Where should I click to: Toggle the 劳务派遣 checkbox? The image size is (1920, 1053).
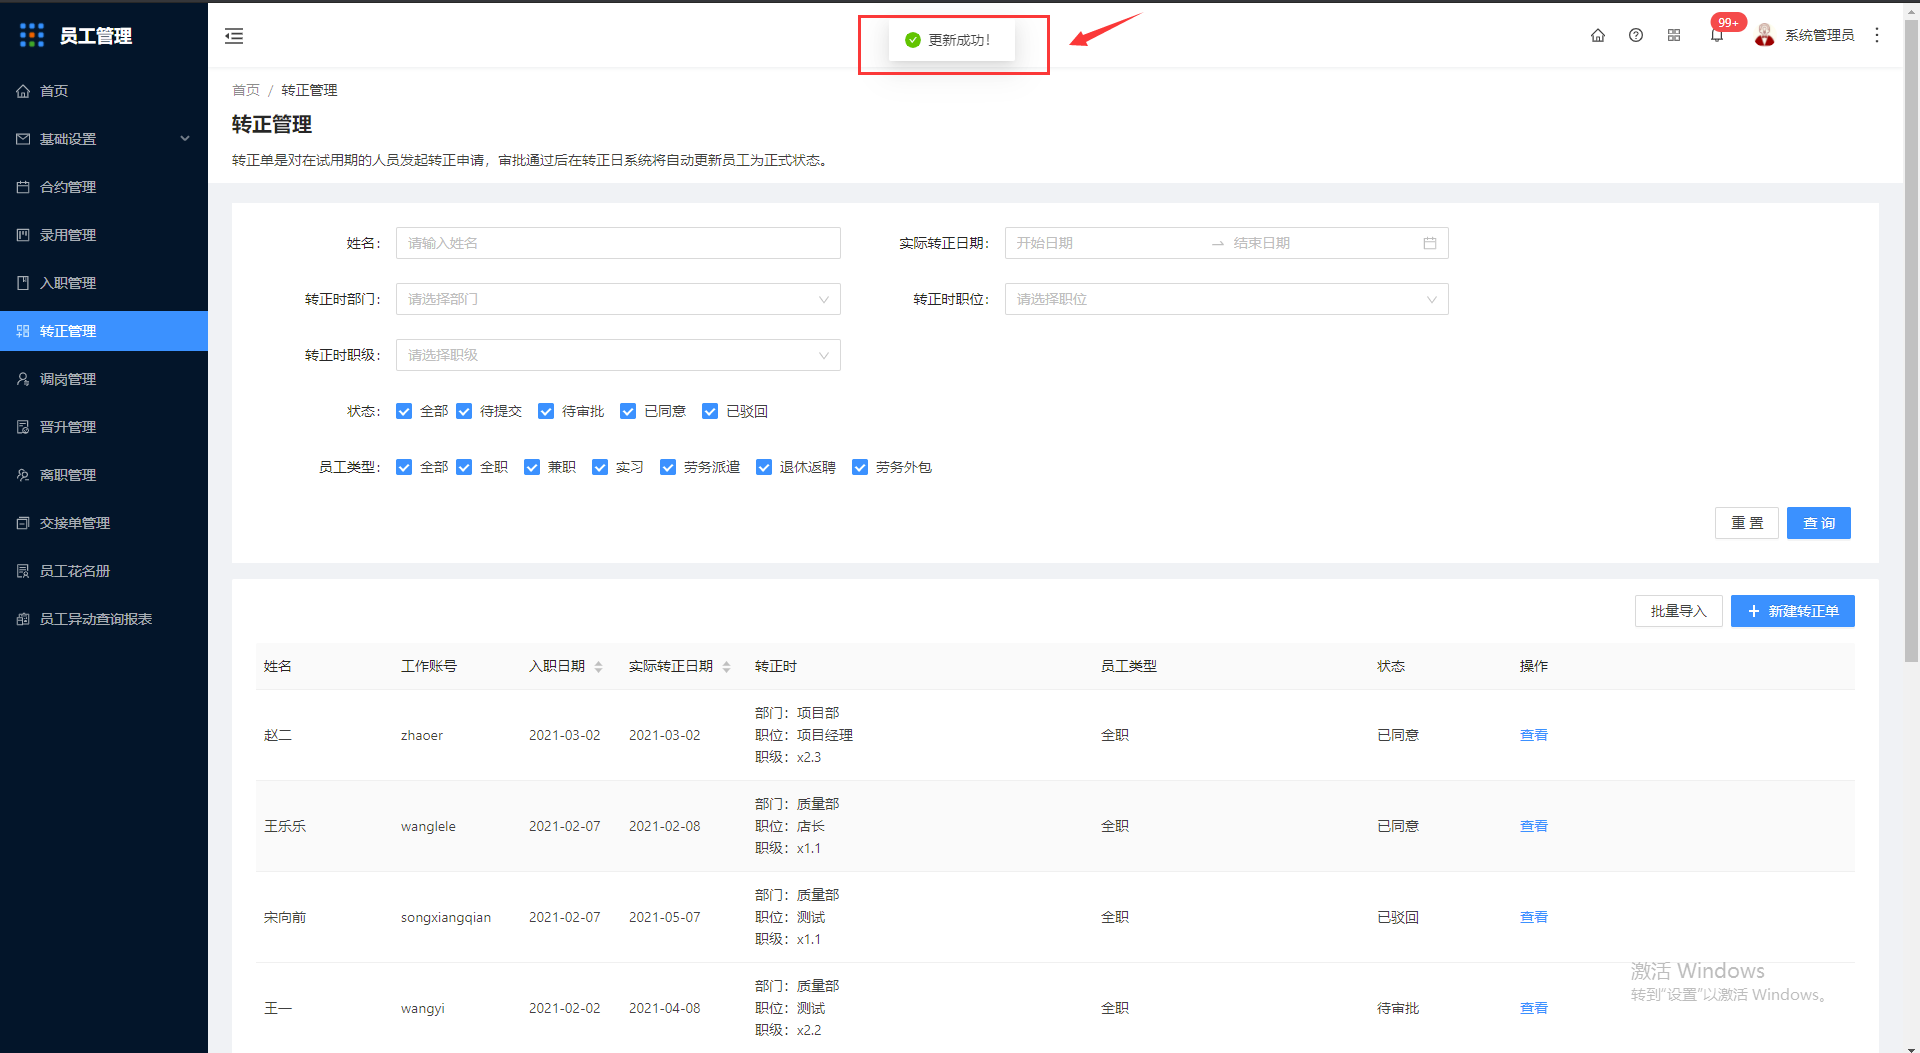[668, 467]
